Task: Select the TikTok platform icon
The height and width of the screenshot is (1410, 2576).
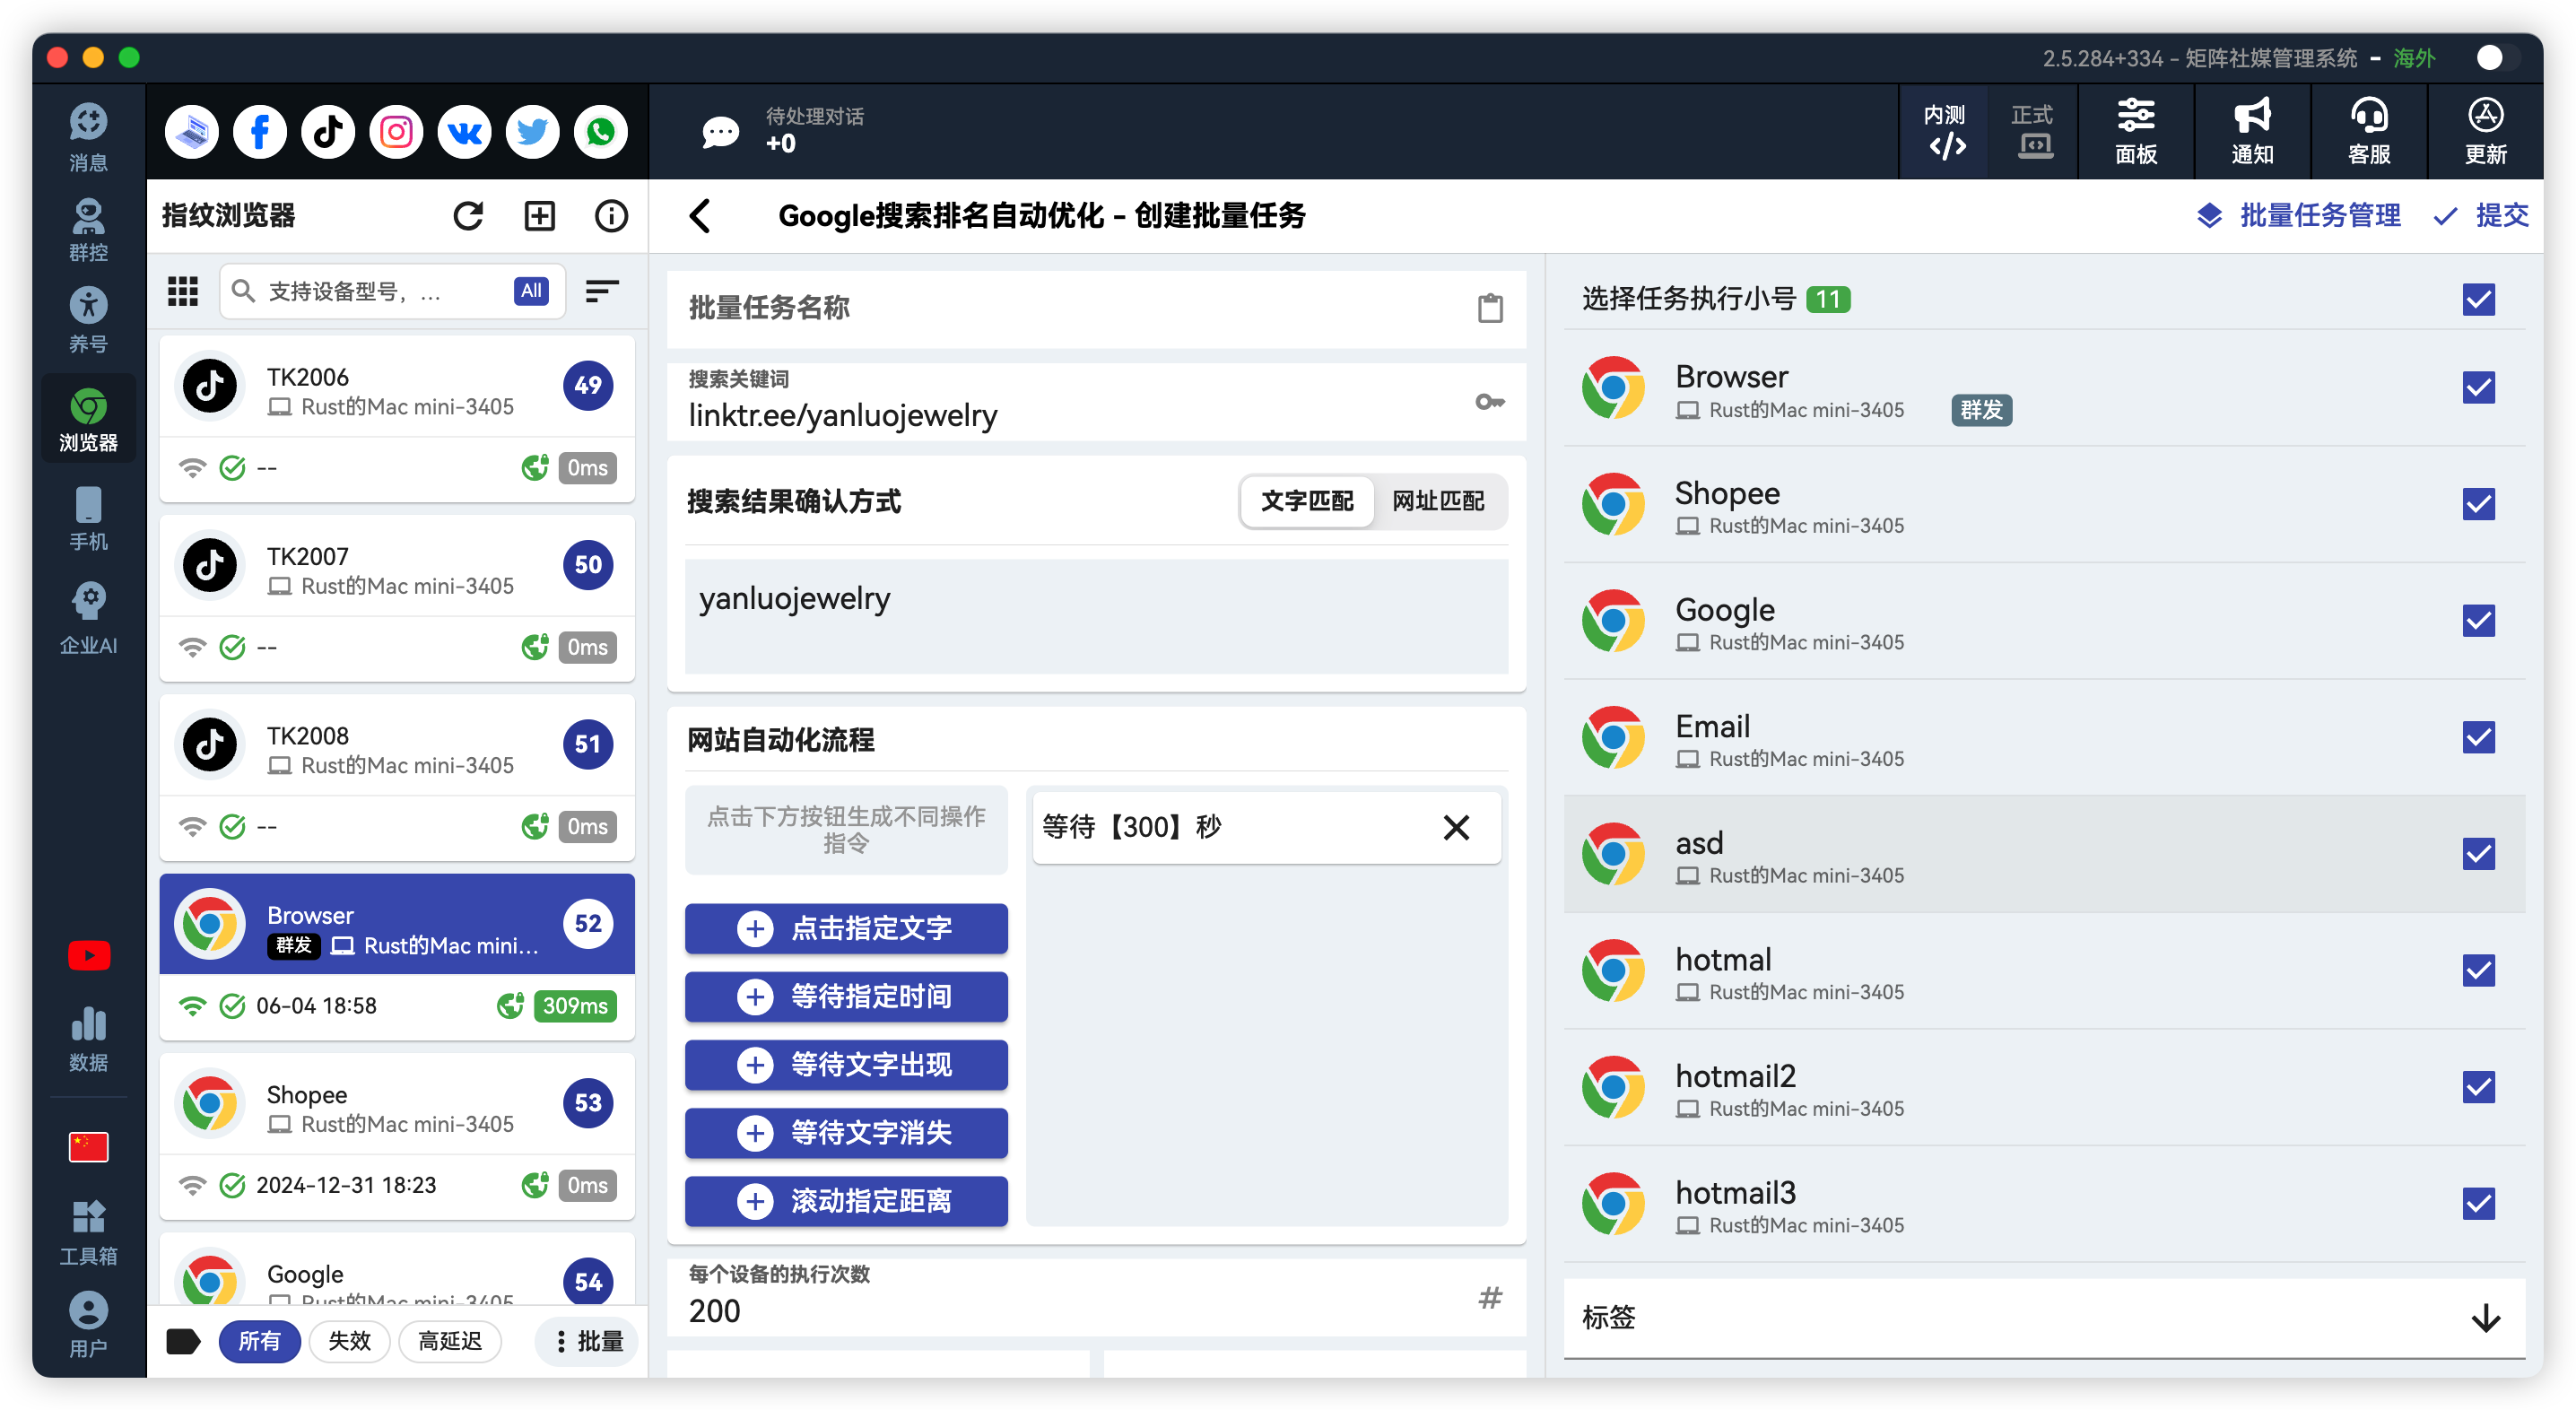Action: pyautogui.click(x=328, y=131)
